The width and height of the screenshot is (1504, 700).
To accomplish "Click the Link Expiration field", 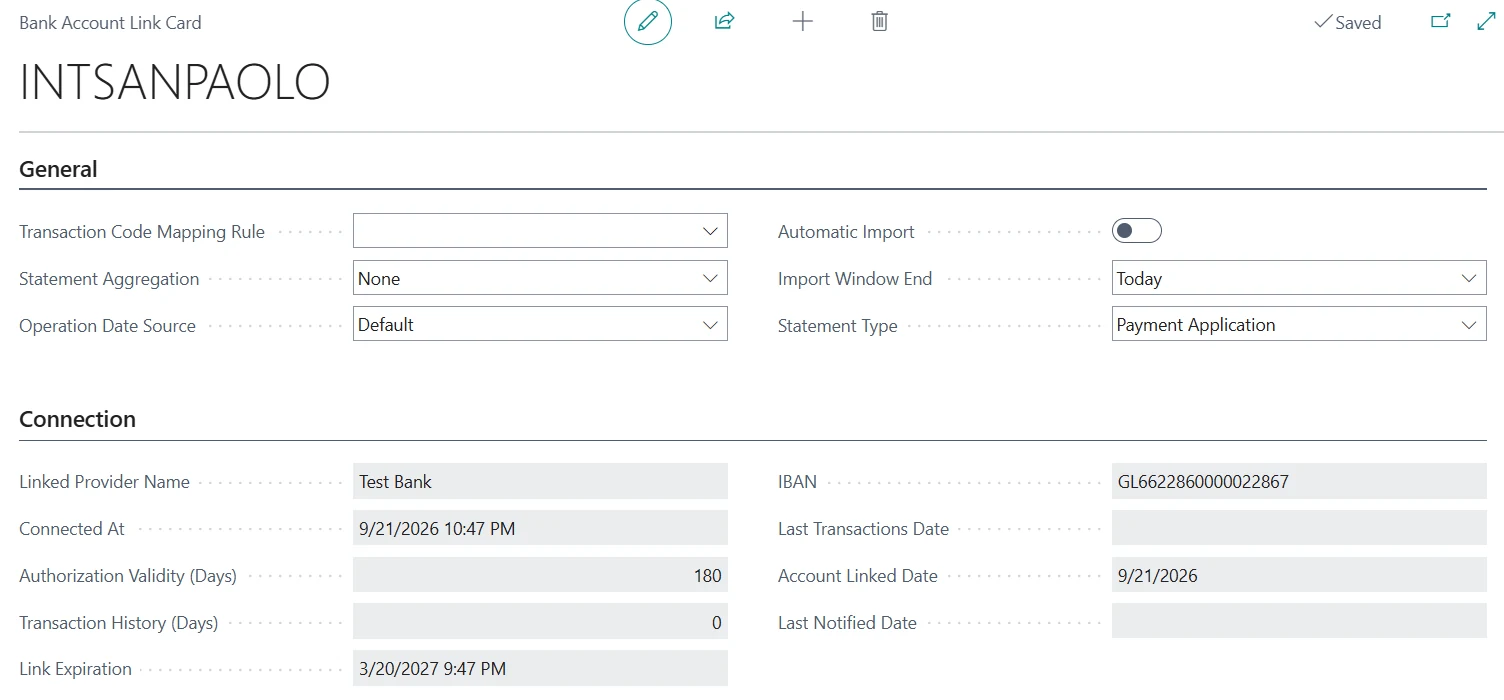I will [x=540, y=668].
